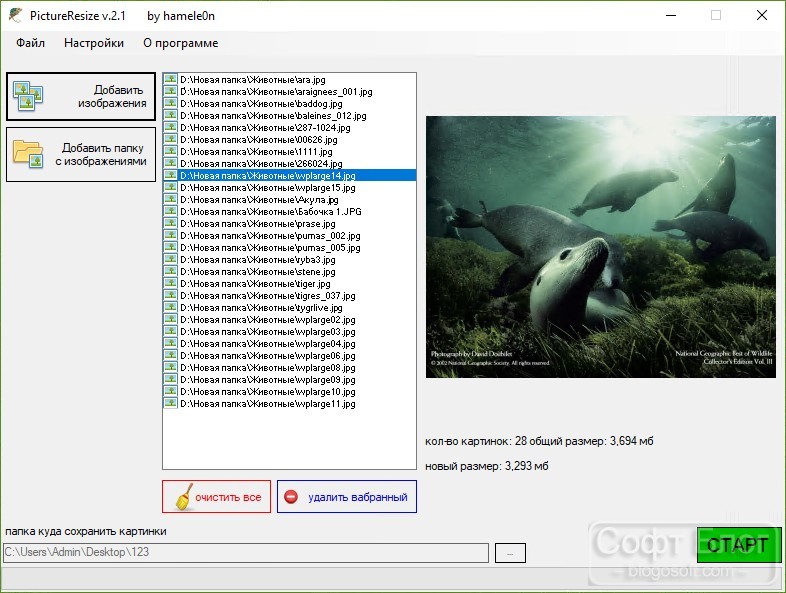Click the broom icon on очистить все
The height and width of the screenshot is (593, 786).
tap(184, 497)
